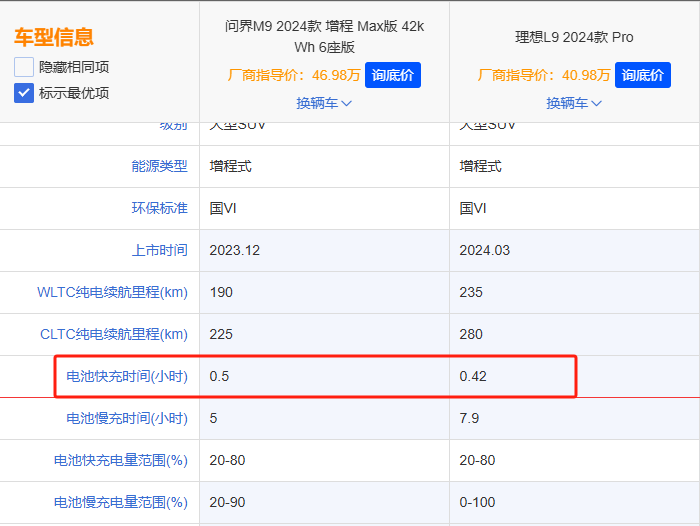The height and width of the screenshot is (526, 700).
Task: Select the 能源类型 row label
Action: [x=159, y=166]
